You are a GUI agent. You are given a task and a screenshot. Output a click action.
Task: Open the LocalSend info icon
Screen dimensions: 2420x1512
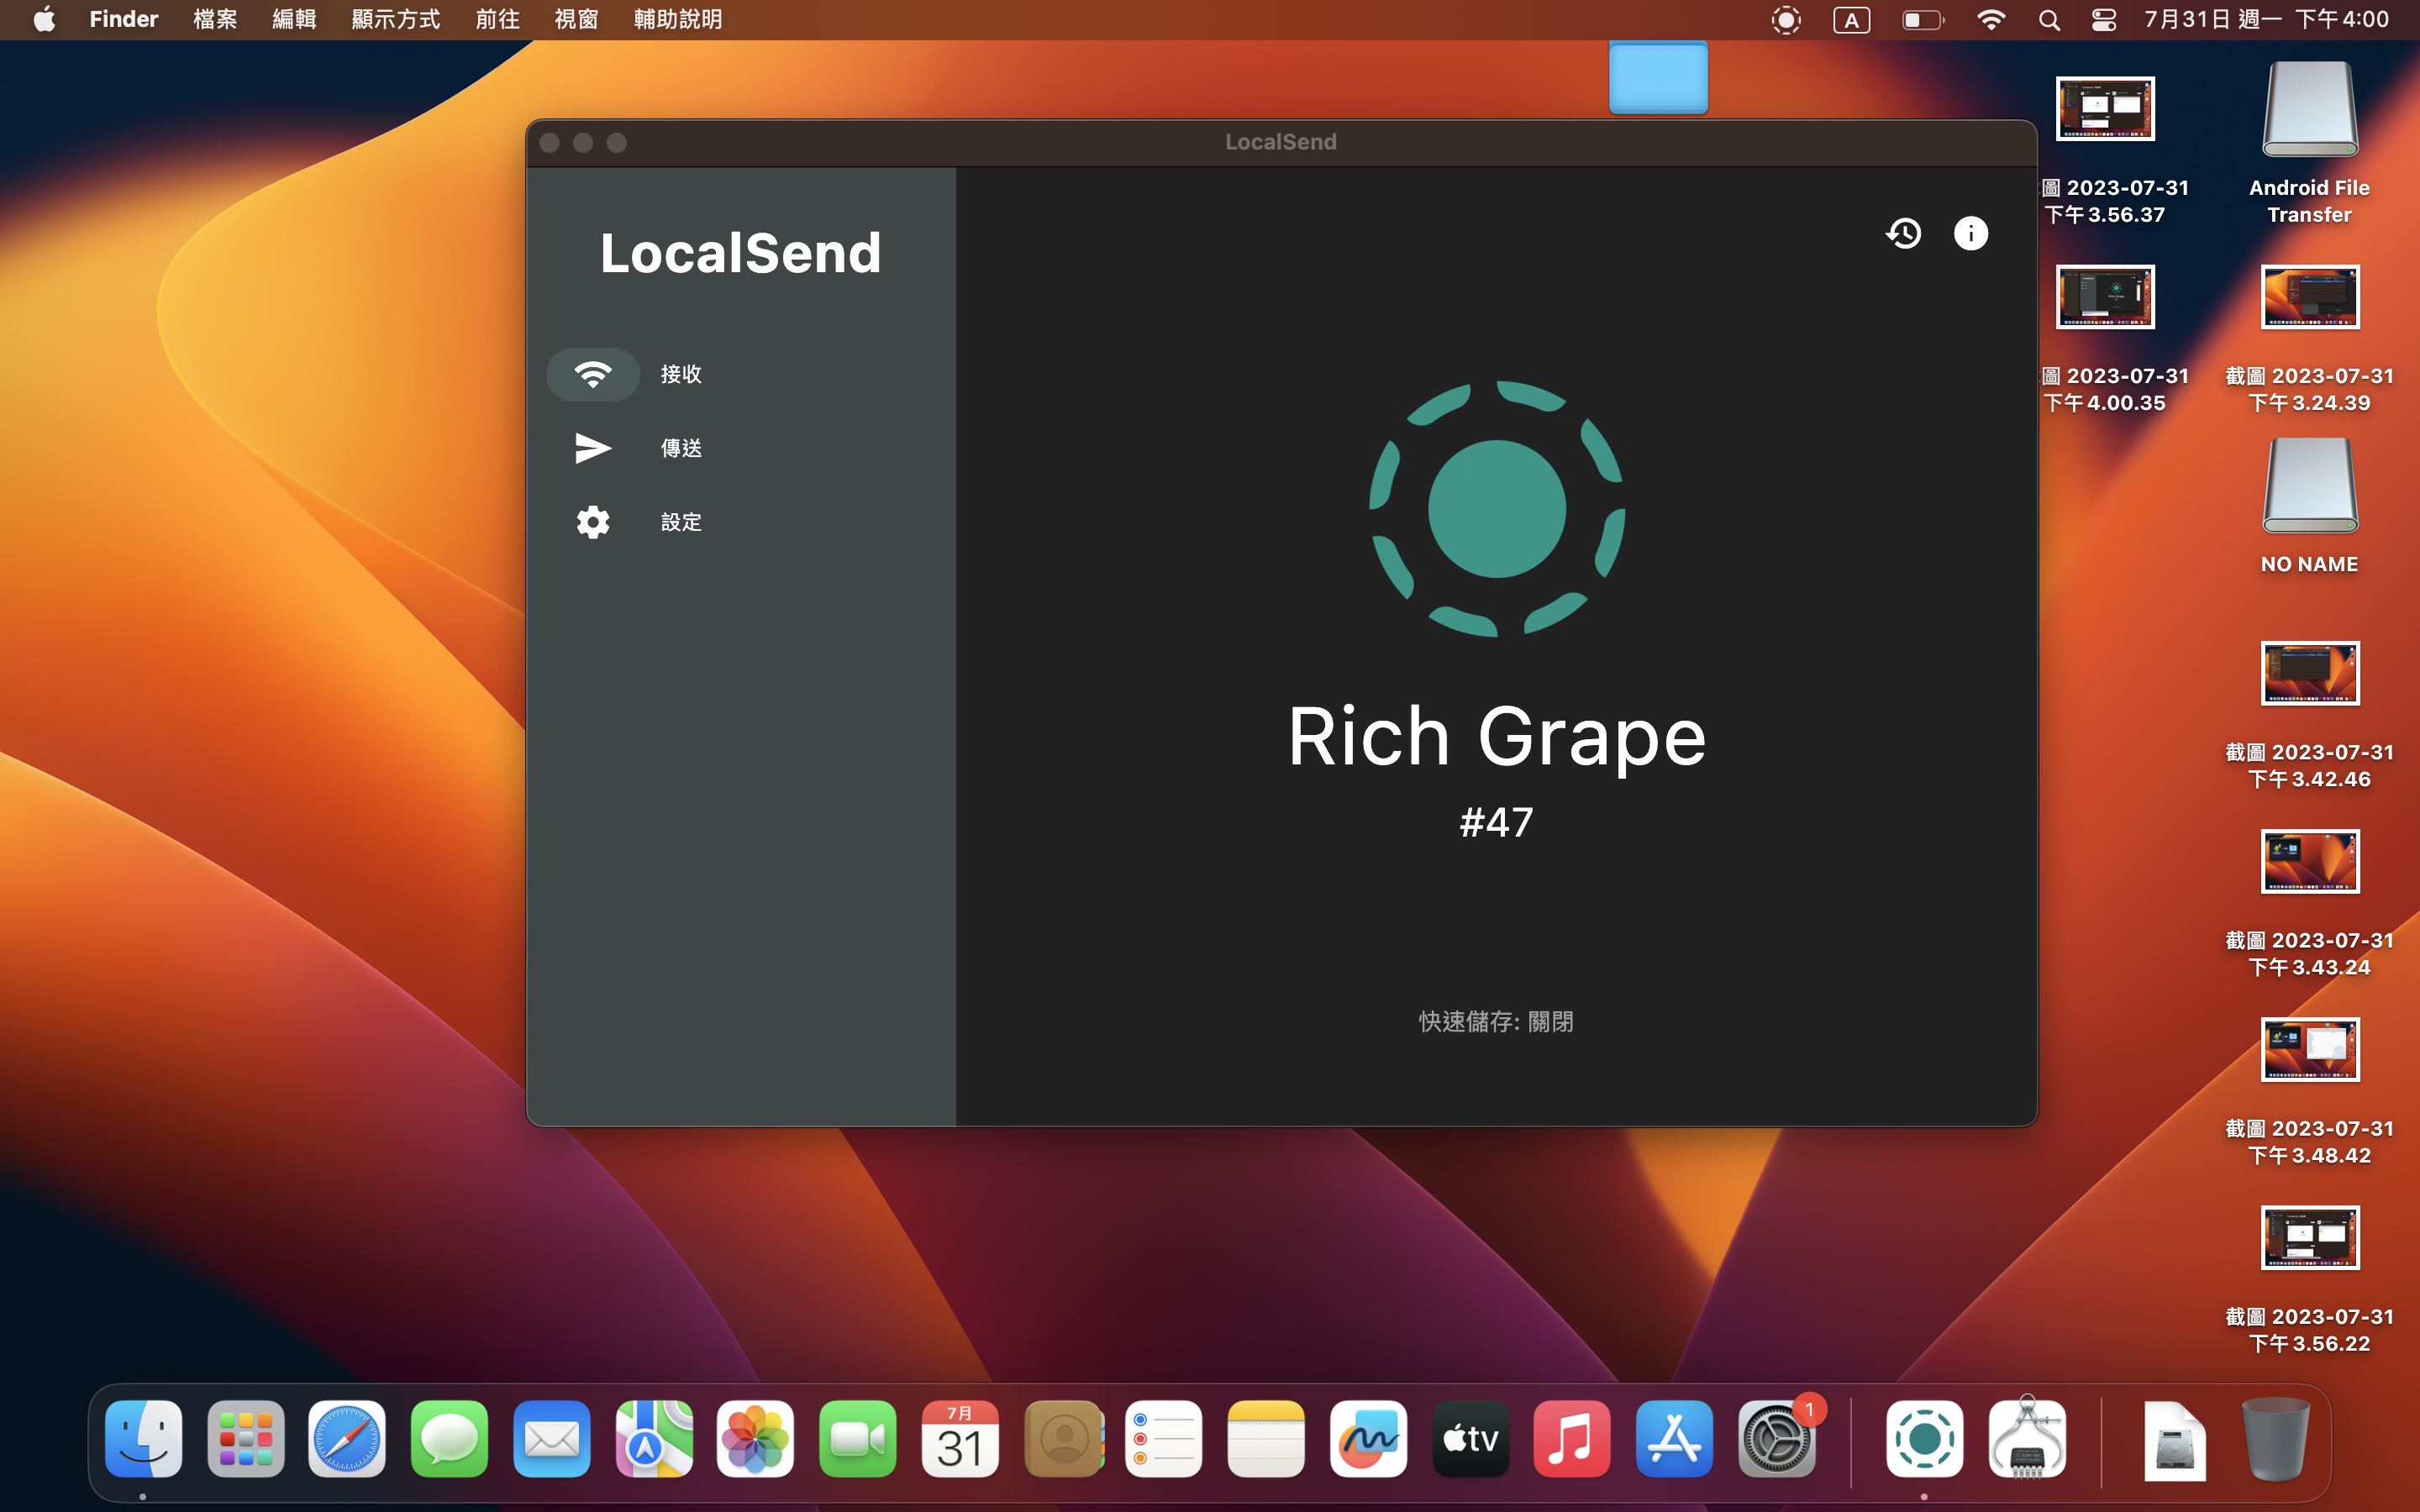1971,234
